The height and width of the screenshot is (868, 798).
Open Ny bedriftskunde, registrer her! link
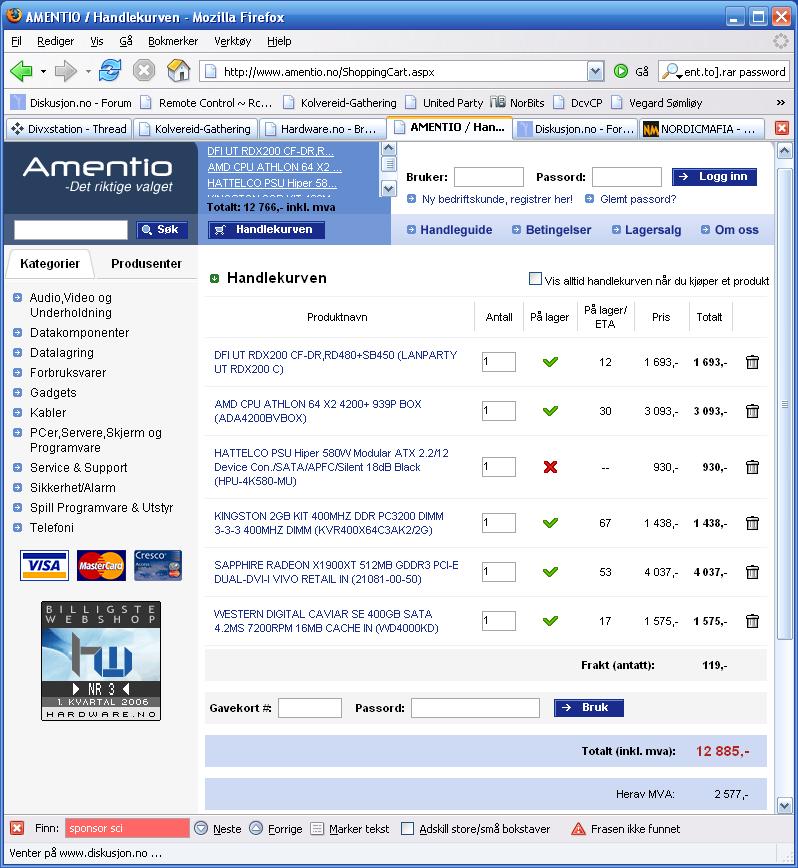pyautogui.click(x=497, y=199)
